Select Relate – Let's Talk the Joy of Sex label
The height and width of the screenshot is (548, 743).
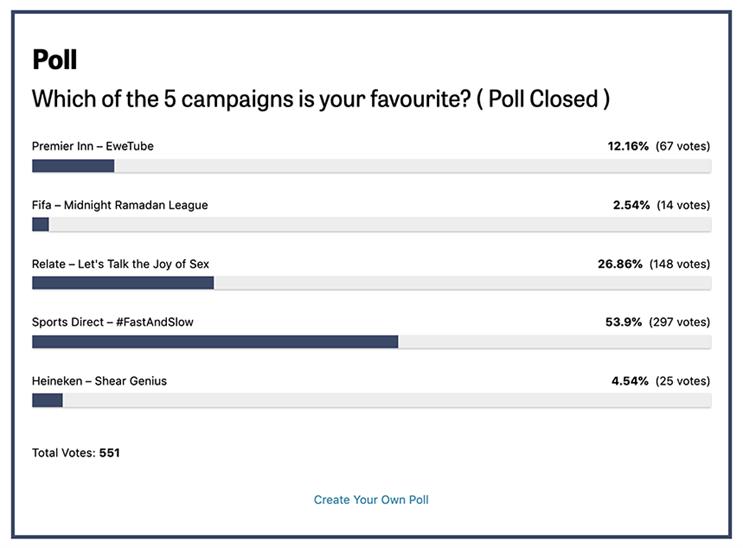[120, 264]
